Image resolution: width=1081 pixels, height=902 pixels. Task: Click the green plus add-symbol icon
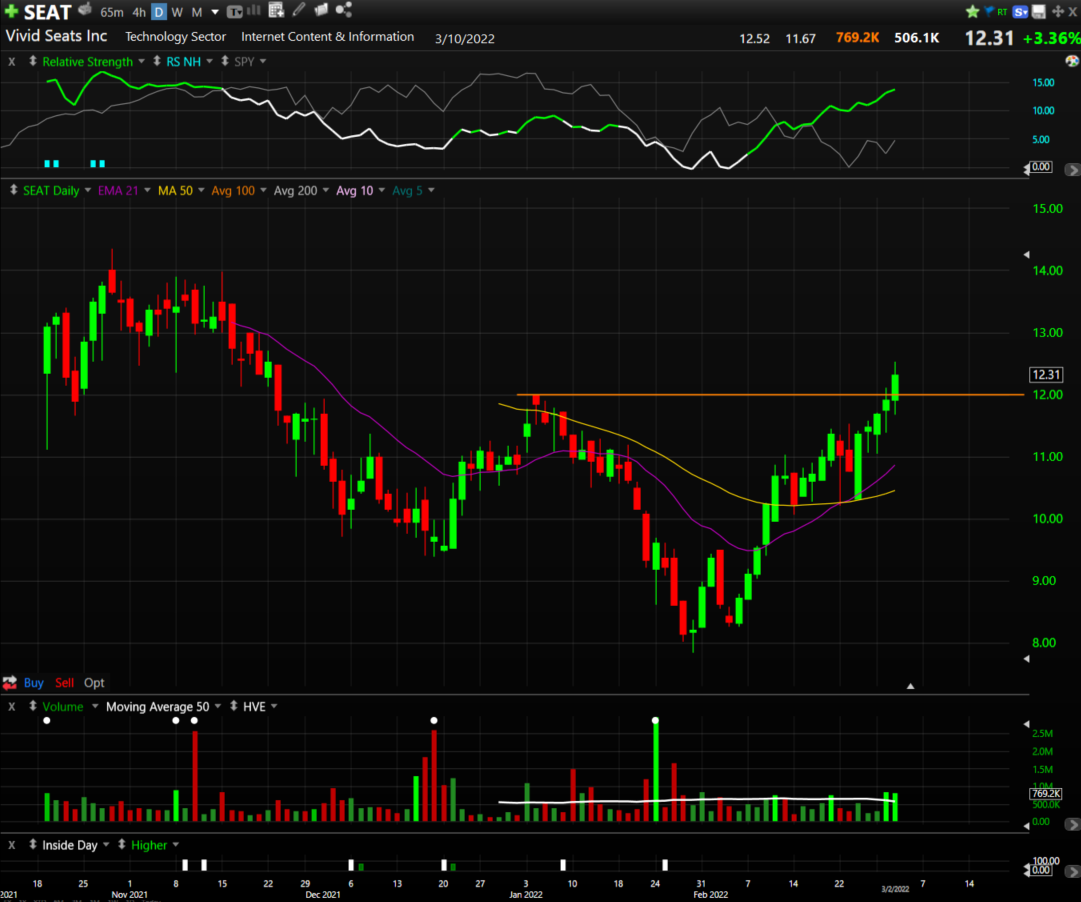pyautogui.click(x=11, y=10)
